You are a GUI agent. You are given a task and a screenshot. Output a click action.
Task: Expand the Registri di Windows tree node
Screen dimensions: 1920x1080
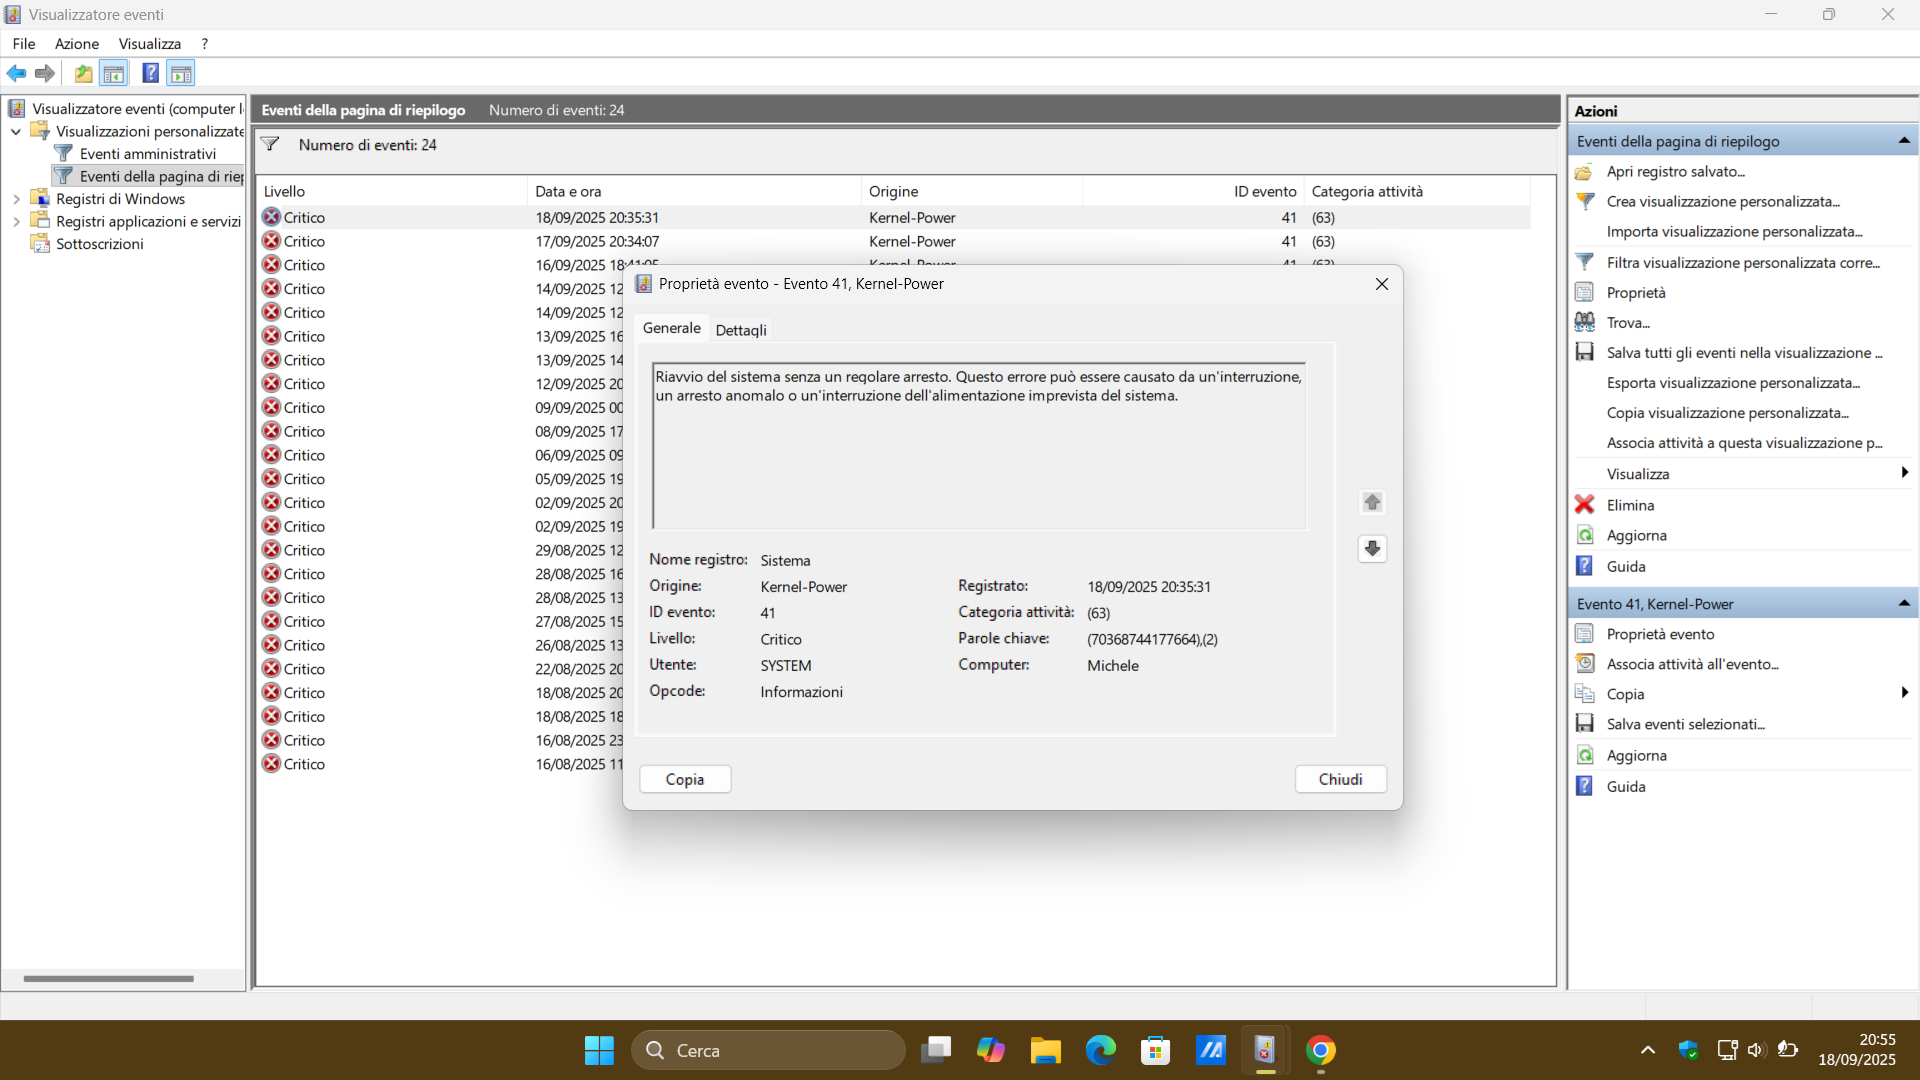point(16,199)
